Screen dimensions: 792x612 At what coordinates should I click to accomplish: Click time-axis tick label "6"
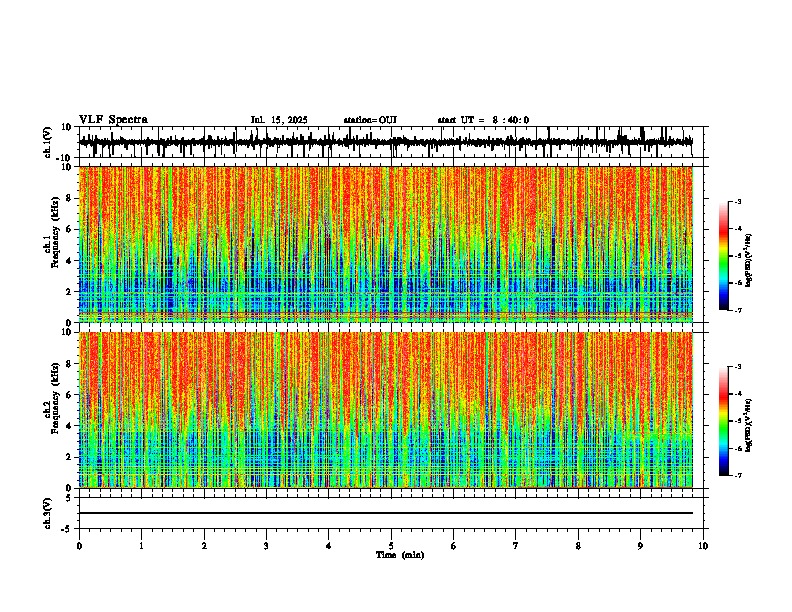point(454,546)
